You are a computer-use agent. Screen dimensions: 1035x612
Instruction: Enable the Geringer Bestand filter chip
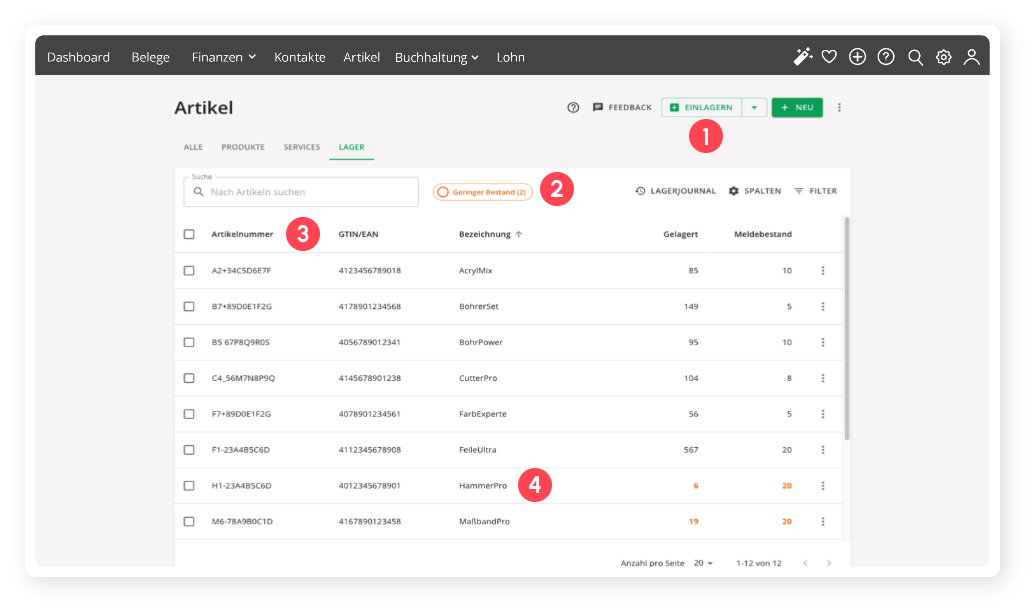tap(482, 192)
